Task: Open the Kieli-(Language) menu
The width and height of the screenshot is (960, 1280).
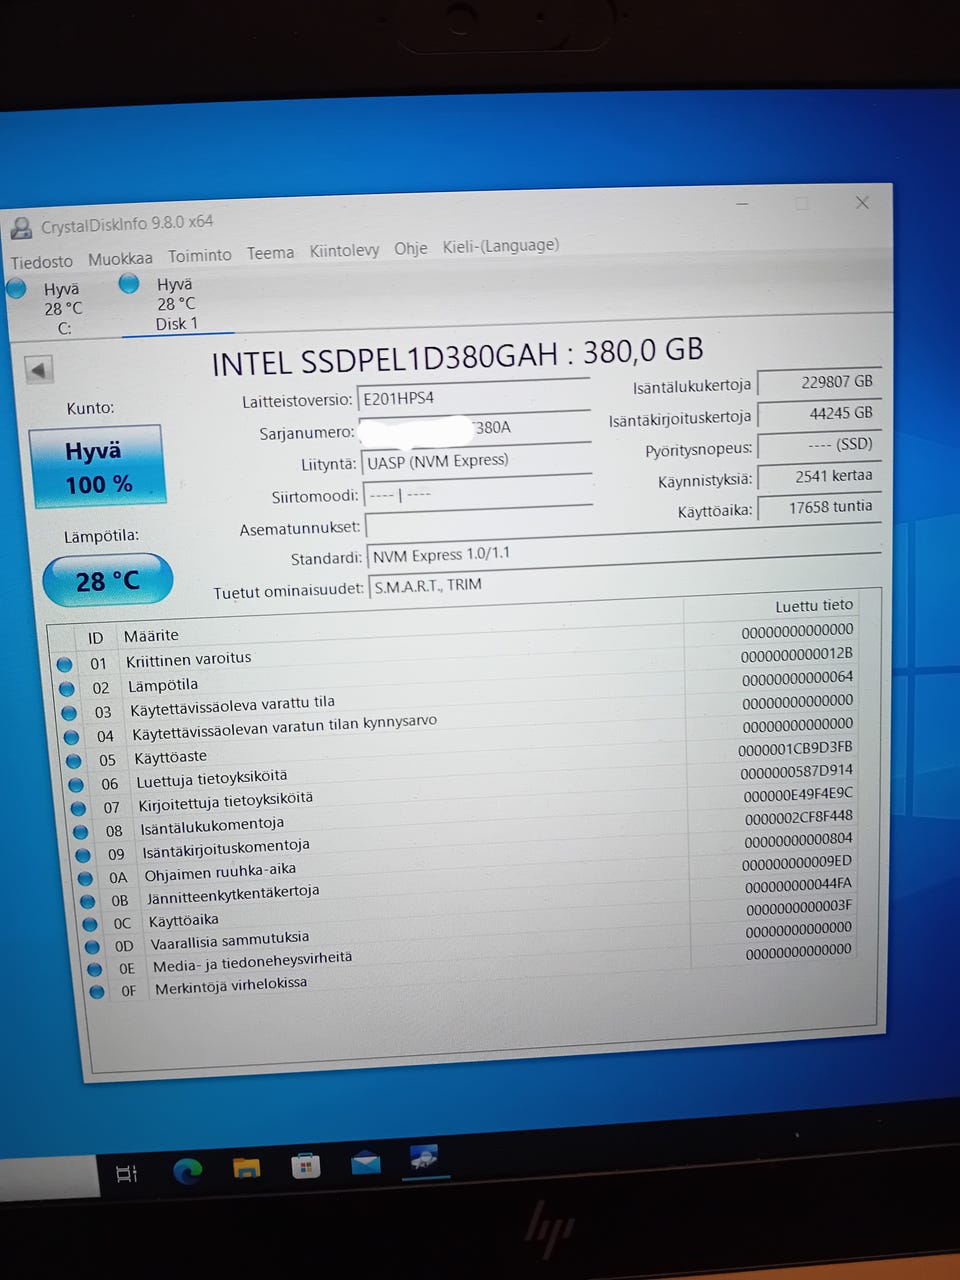Action: point(500,245)
